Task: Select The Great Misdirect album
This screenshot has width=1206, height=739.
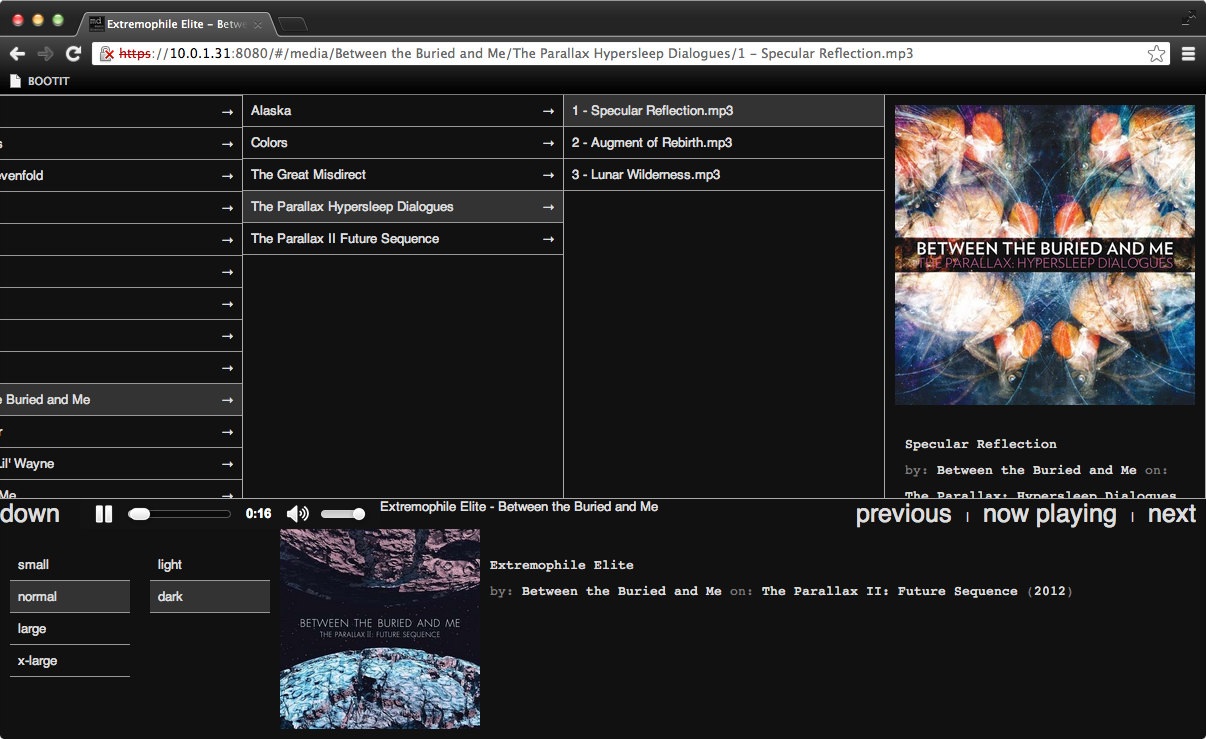Action: 402,175
